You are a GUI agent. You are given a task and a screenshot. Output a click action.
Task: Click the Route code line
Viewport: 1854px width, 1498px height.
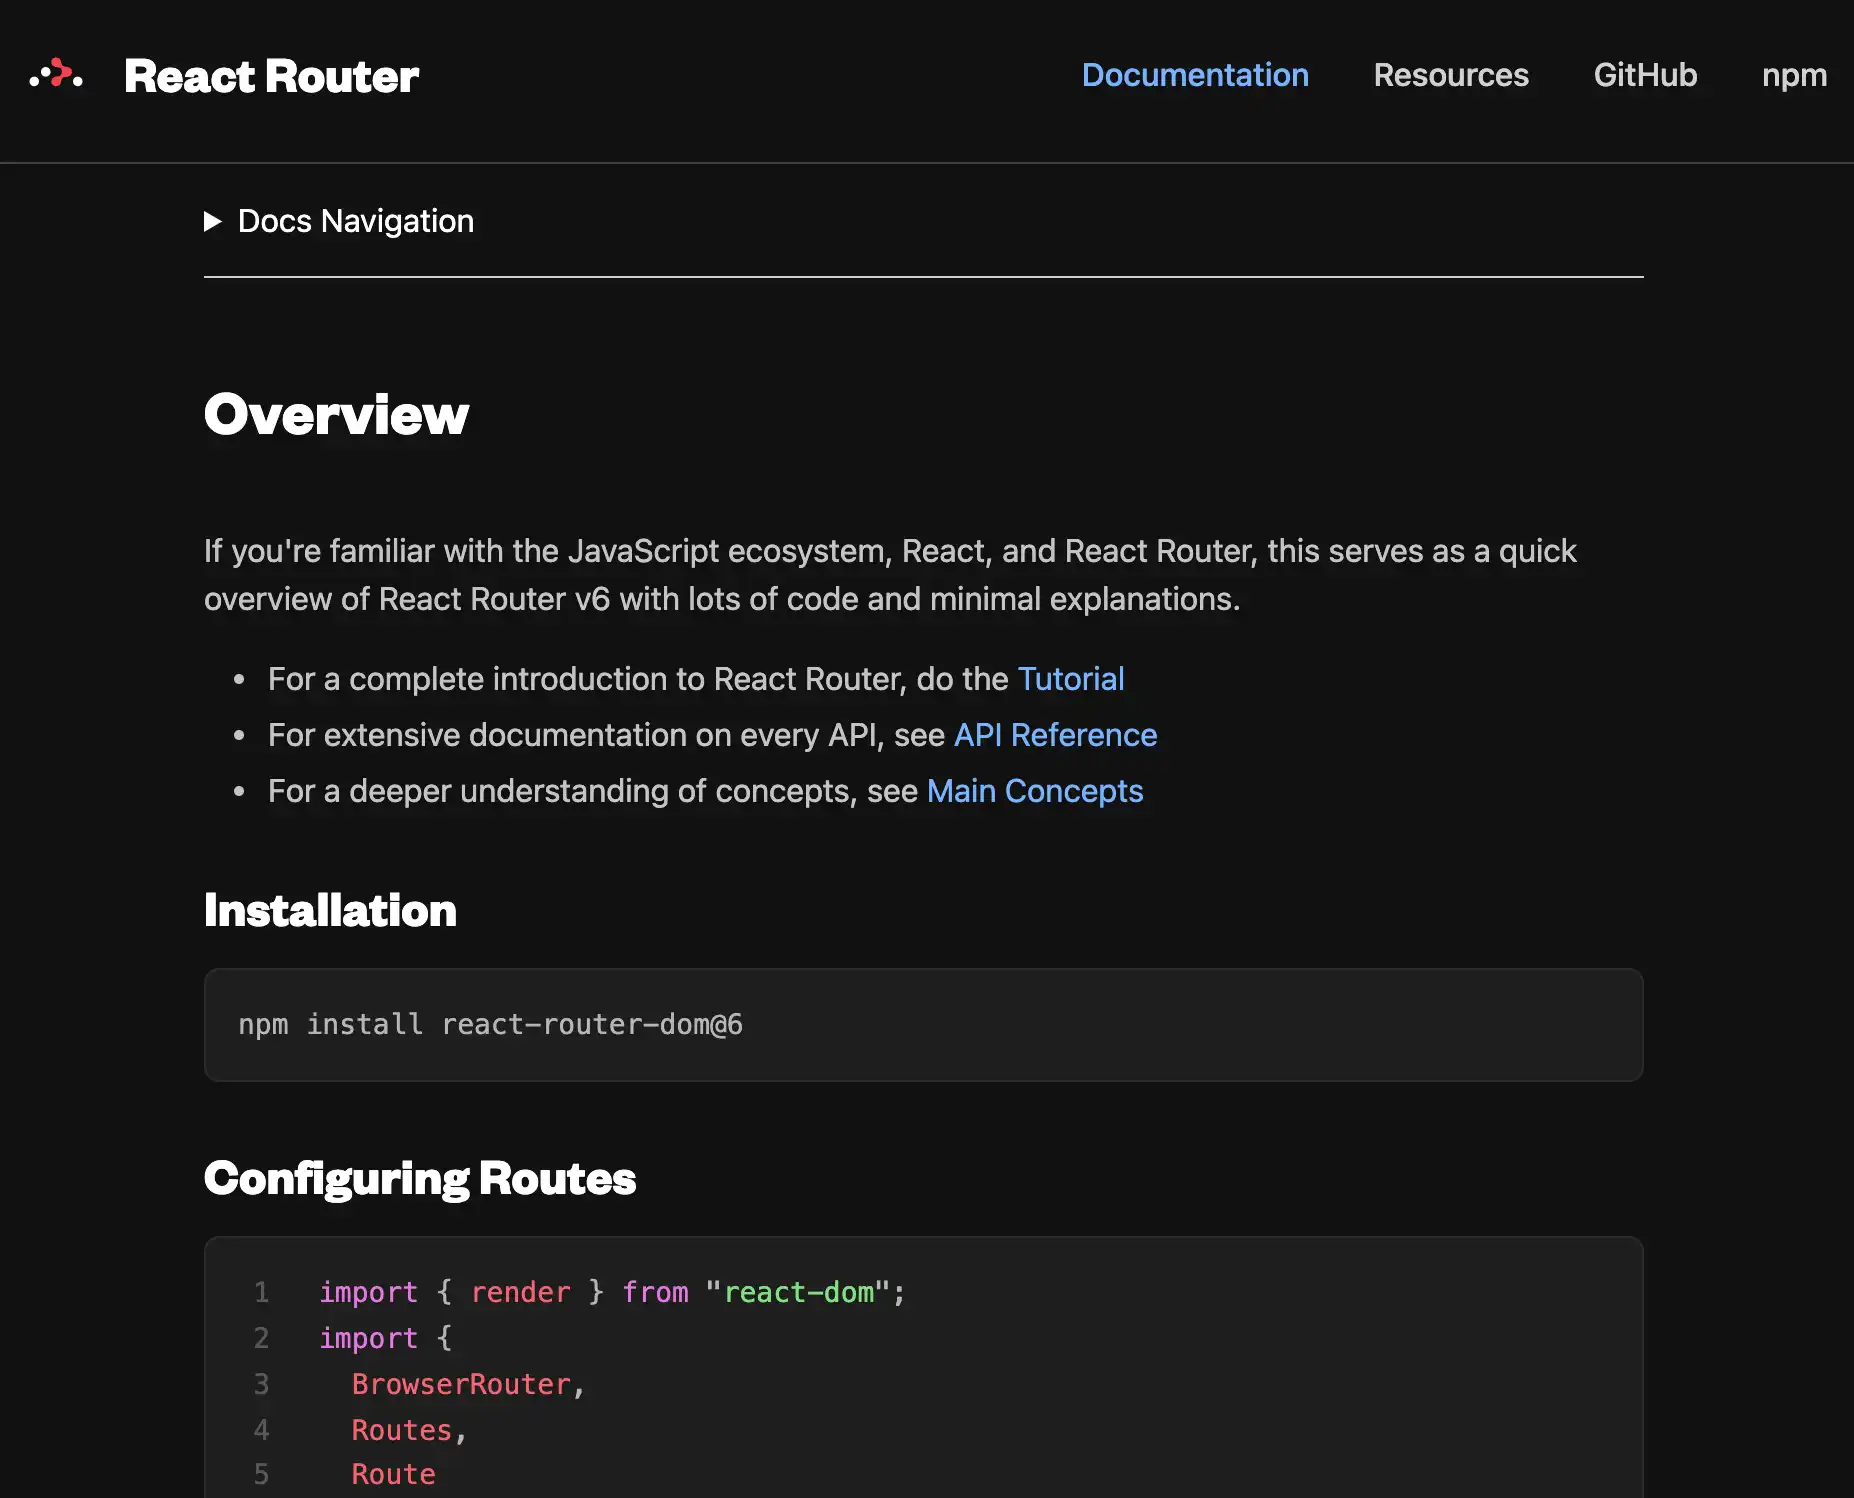(x=393, y=1474)
